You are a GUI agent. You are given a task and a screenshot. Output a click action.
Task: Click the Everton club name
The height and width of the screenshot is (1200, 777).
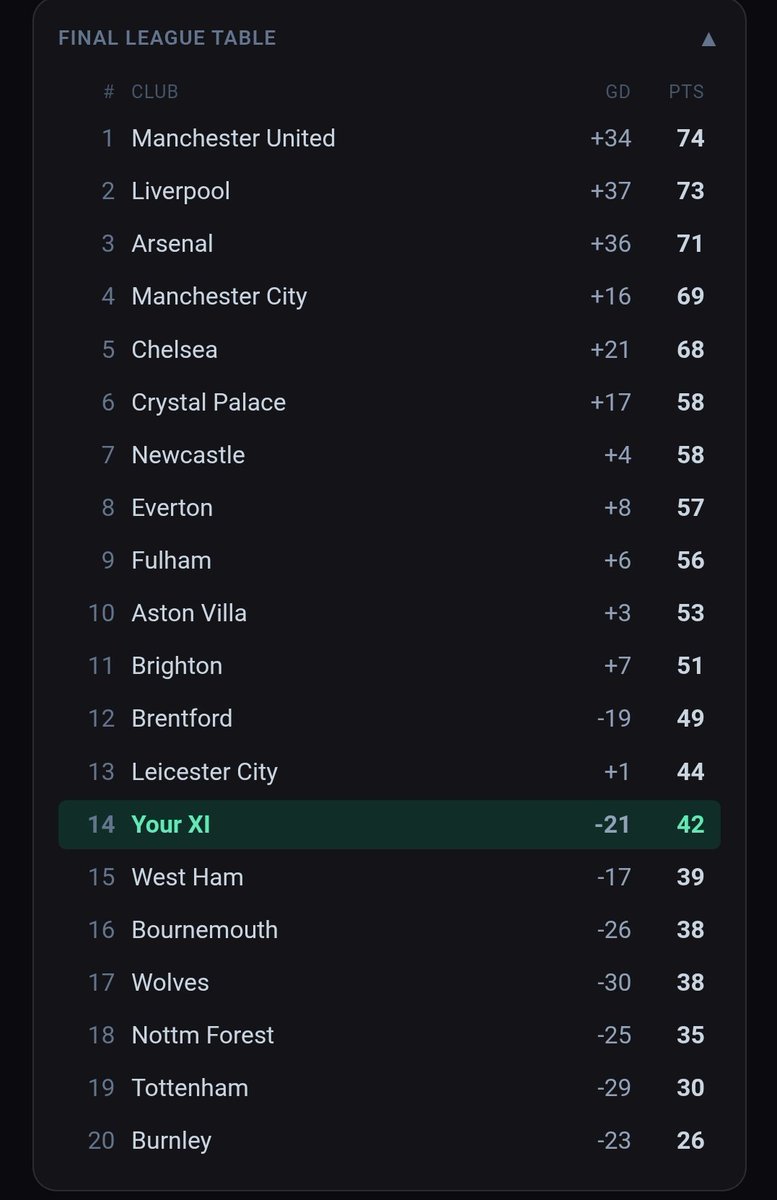(172, 507)
